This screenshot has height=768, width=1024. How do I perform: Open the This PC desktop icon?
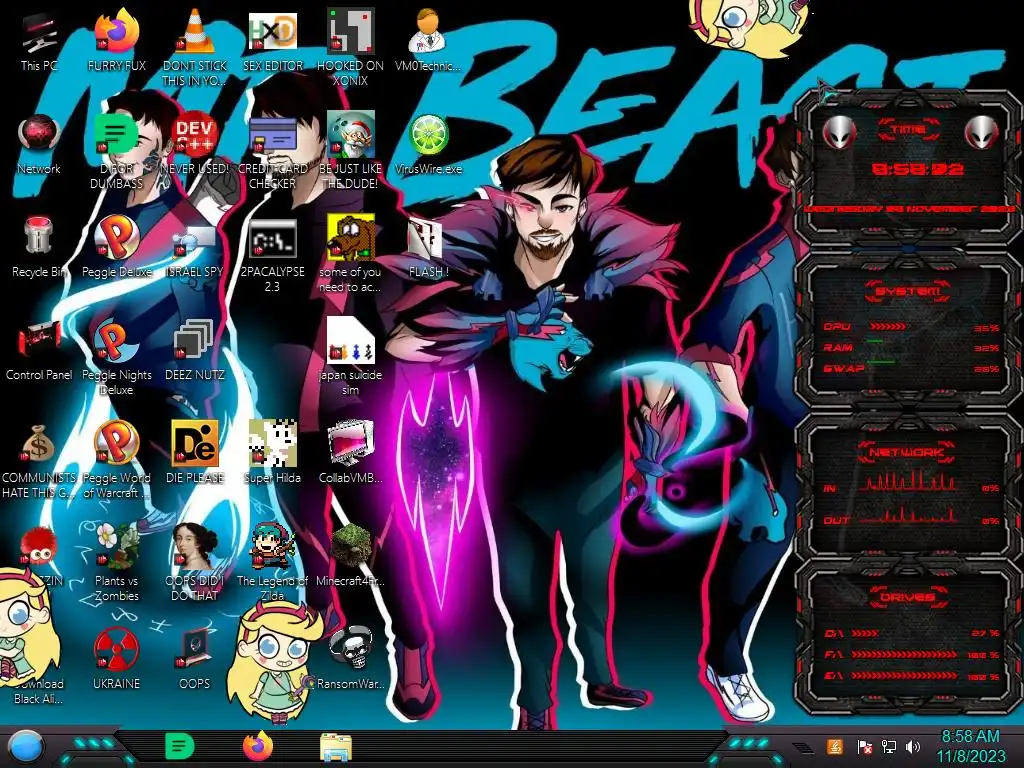pyautogui.click(x=39, y=41)
